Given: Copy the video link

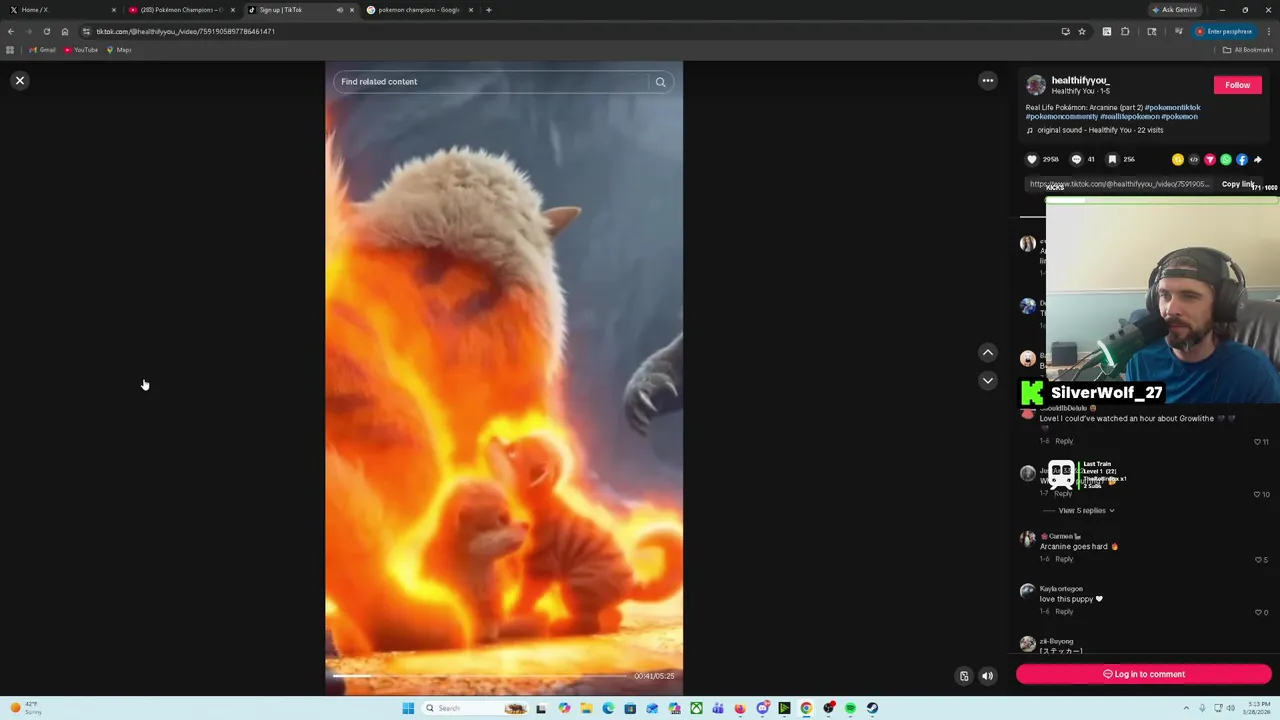Looking at the screenshot, I should (1238, 184).
